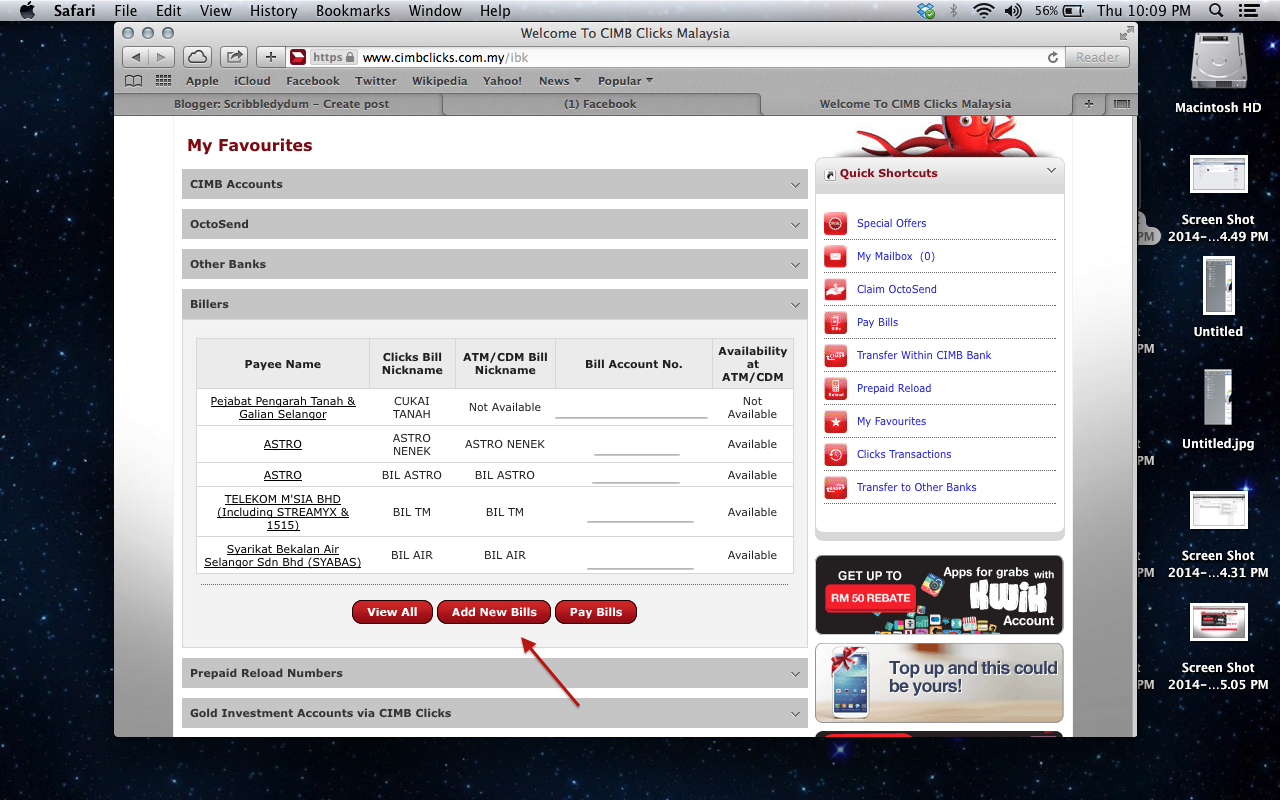Open the Popular bookmarks dropdown
This screenshot has height=800, width=1280.
[625, 81]
